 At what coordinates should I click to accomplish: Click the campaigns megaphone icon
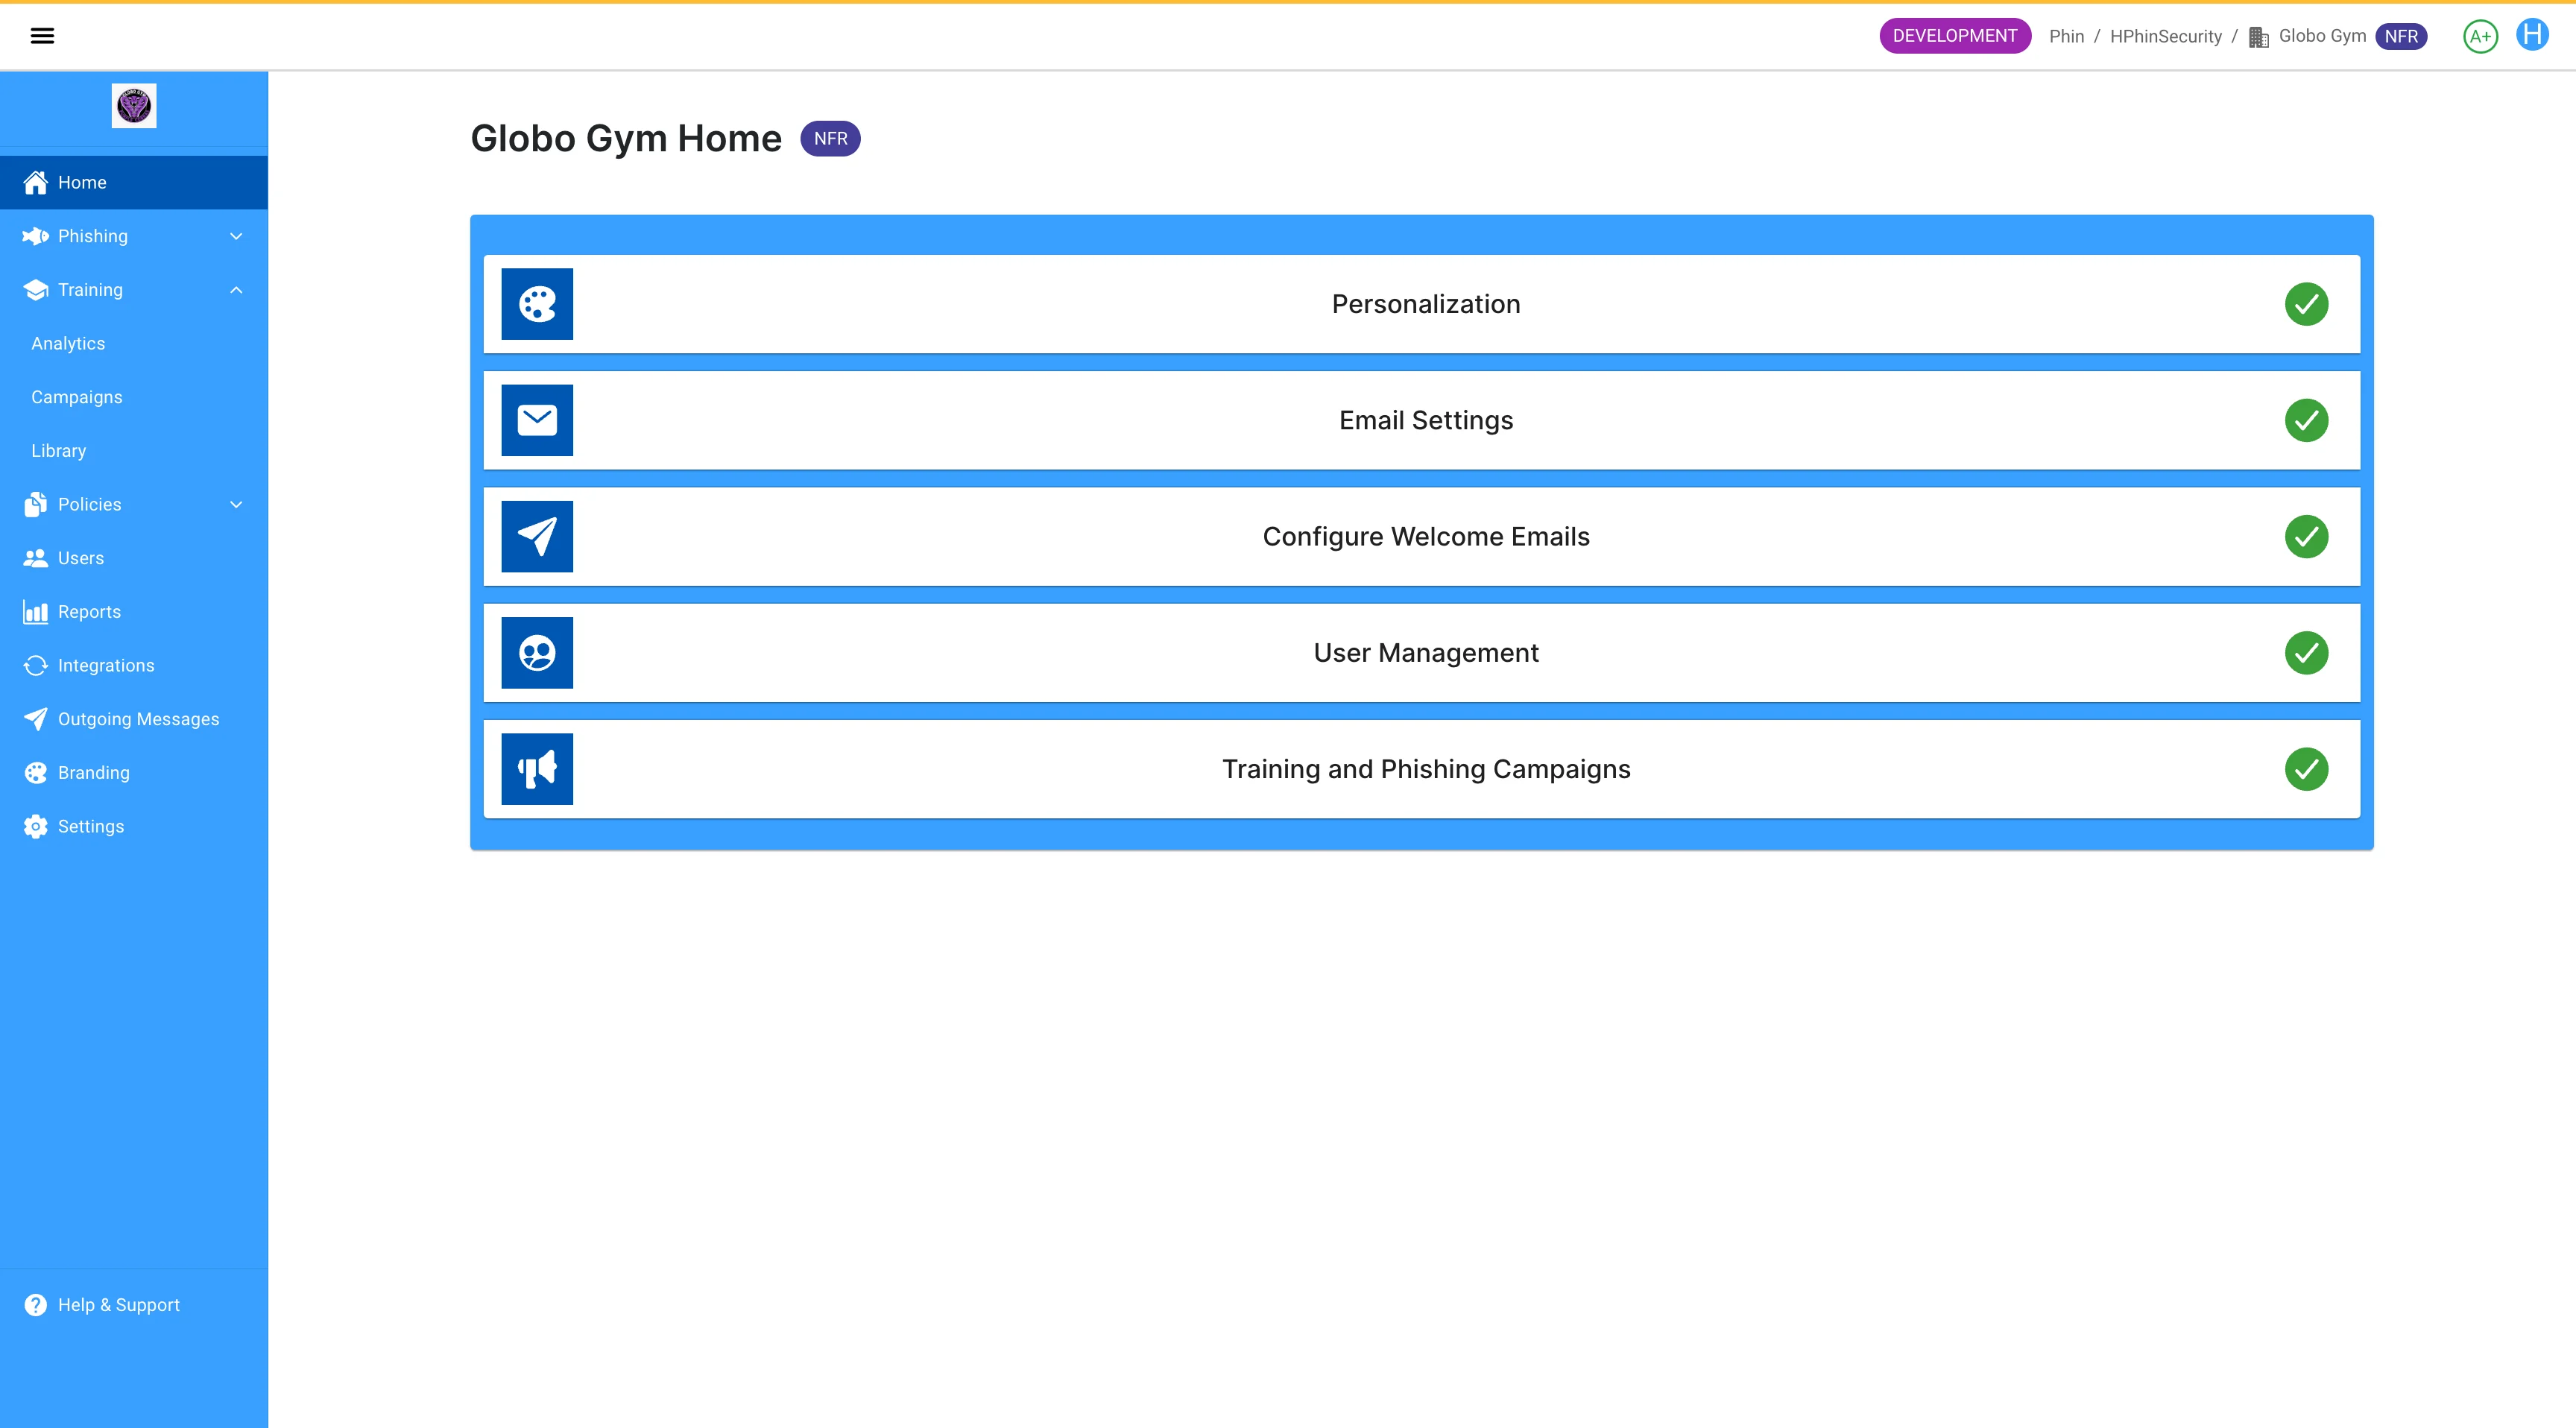click(x=537, y=769)
